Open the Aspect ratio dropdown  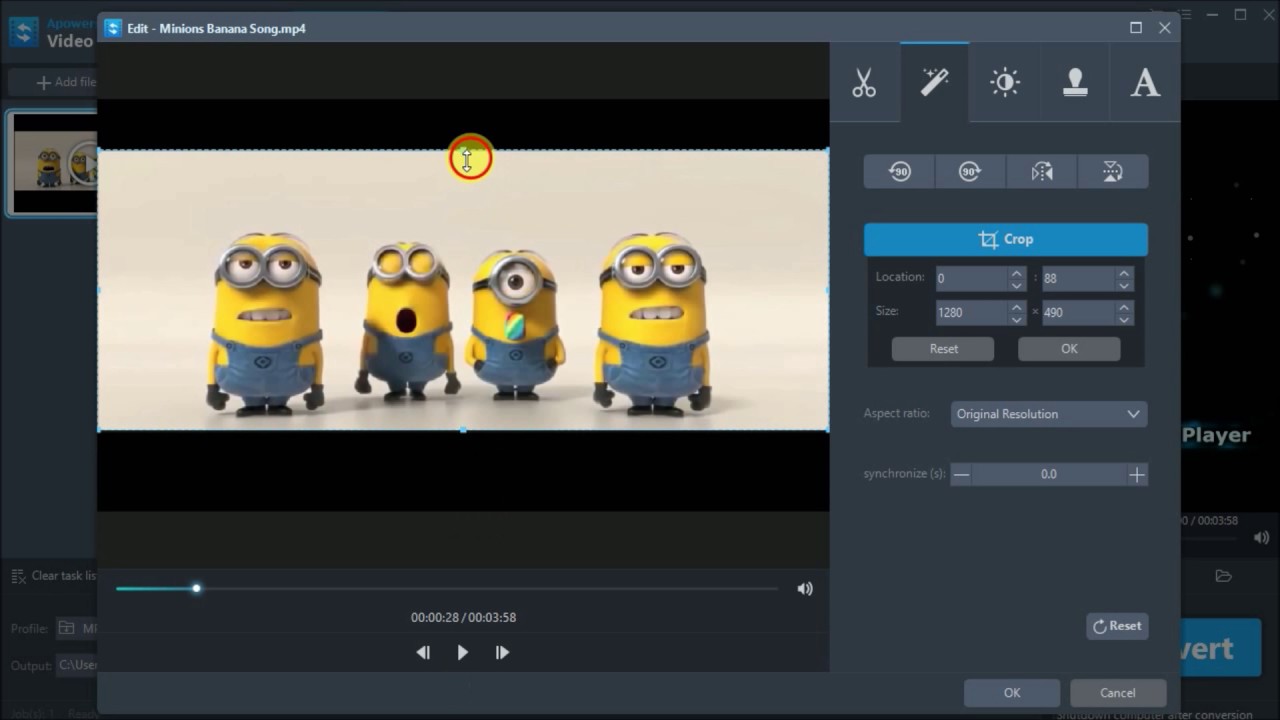(1048, 414)
